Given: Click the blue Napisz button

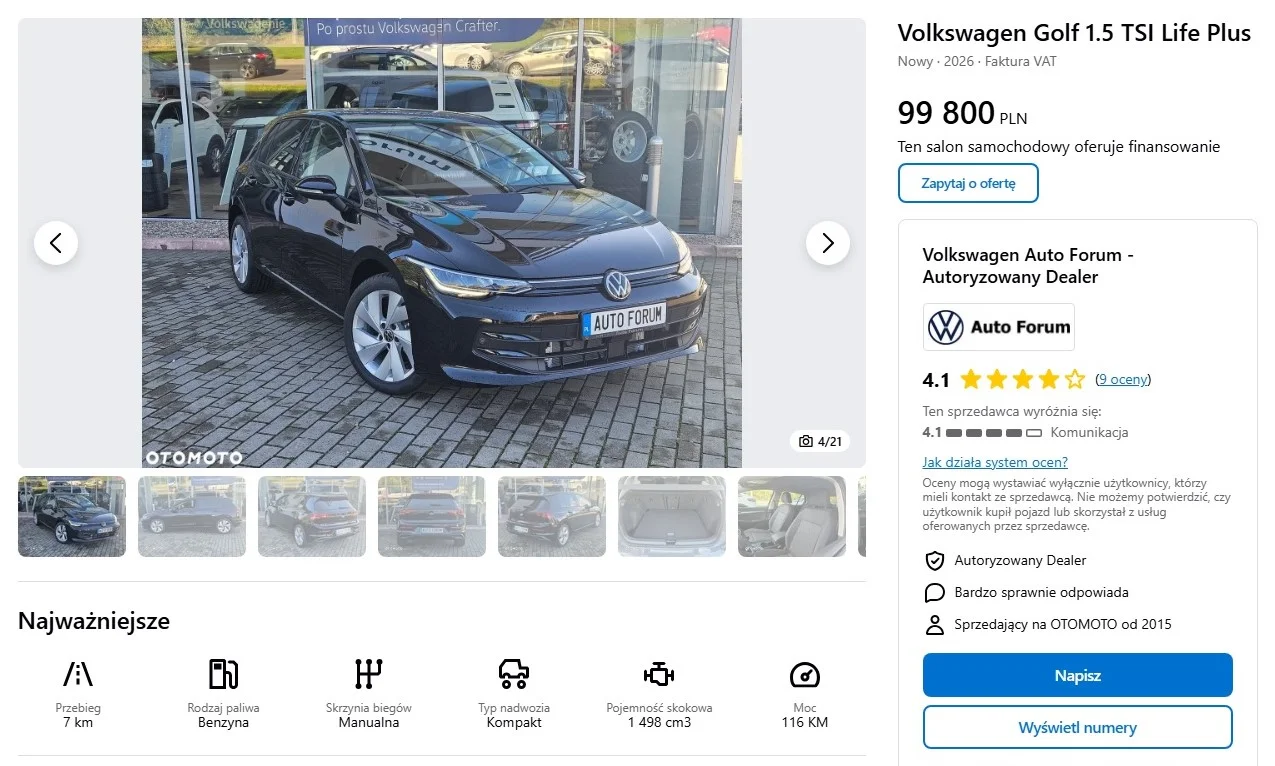Looking at the screenshot, I should [1077, 675].
